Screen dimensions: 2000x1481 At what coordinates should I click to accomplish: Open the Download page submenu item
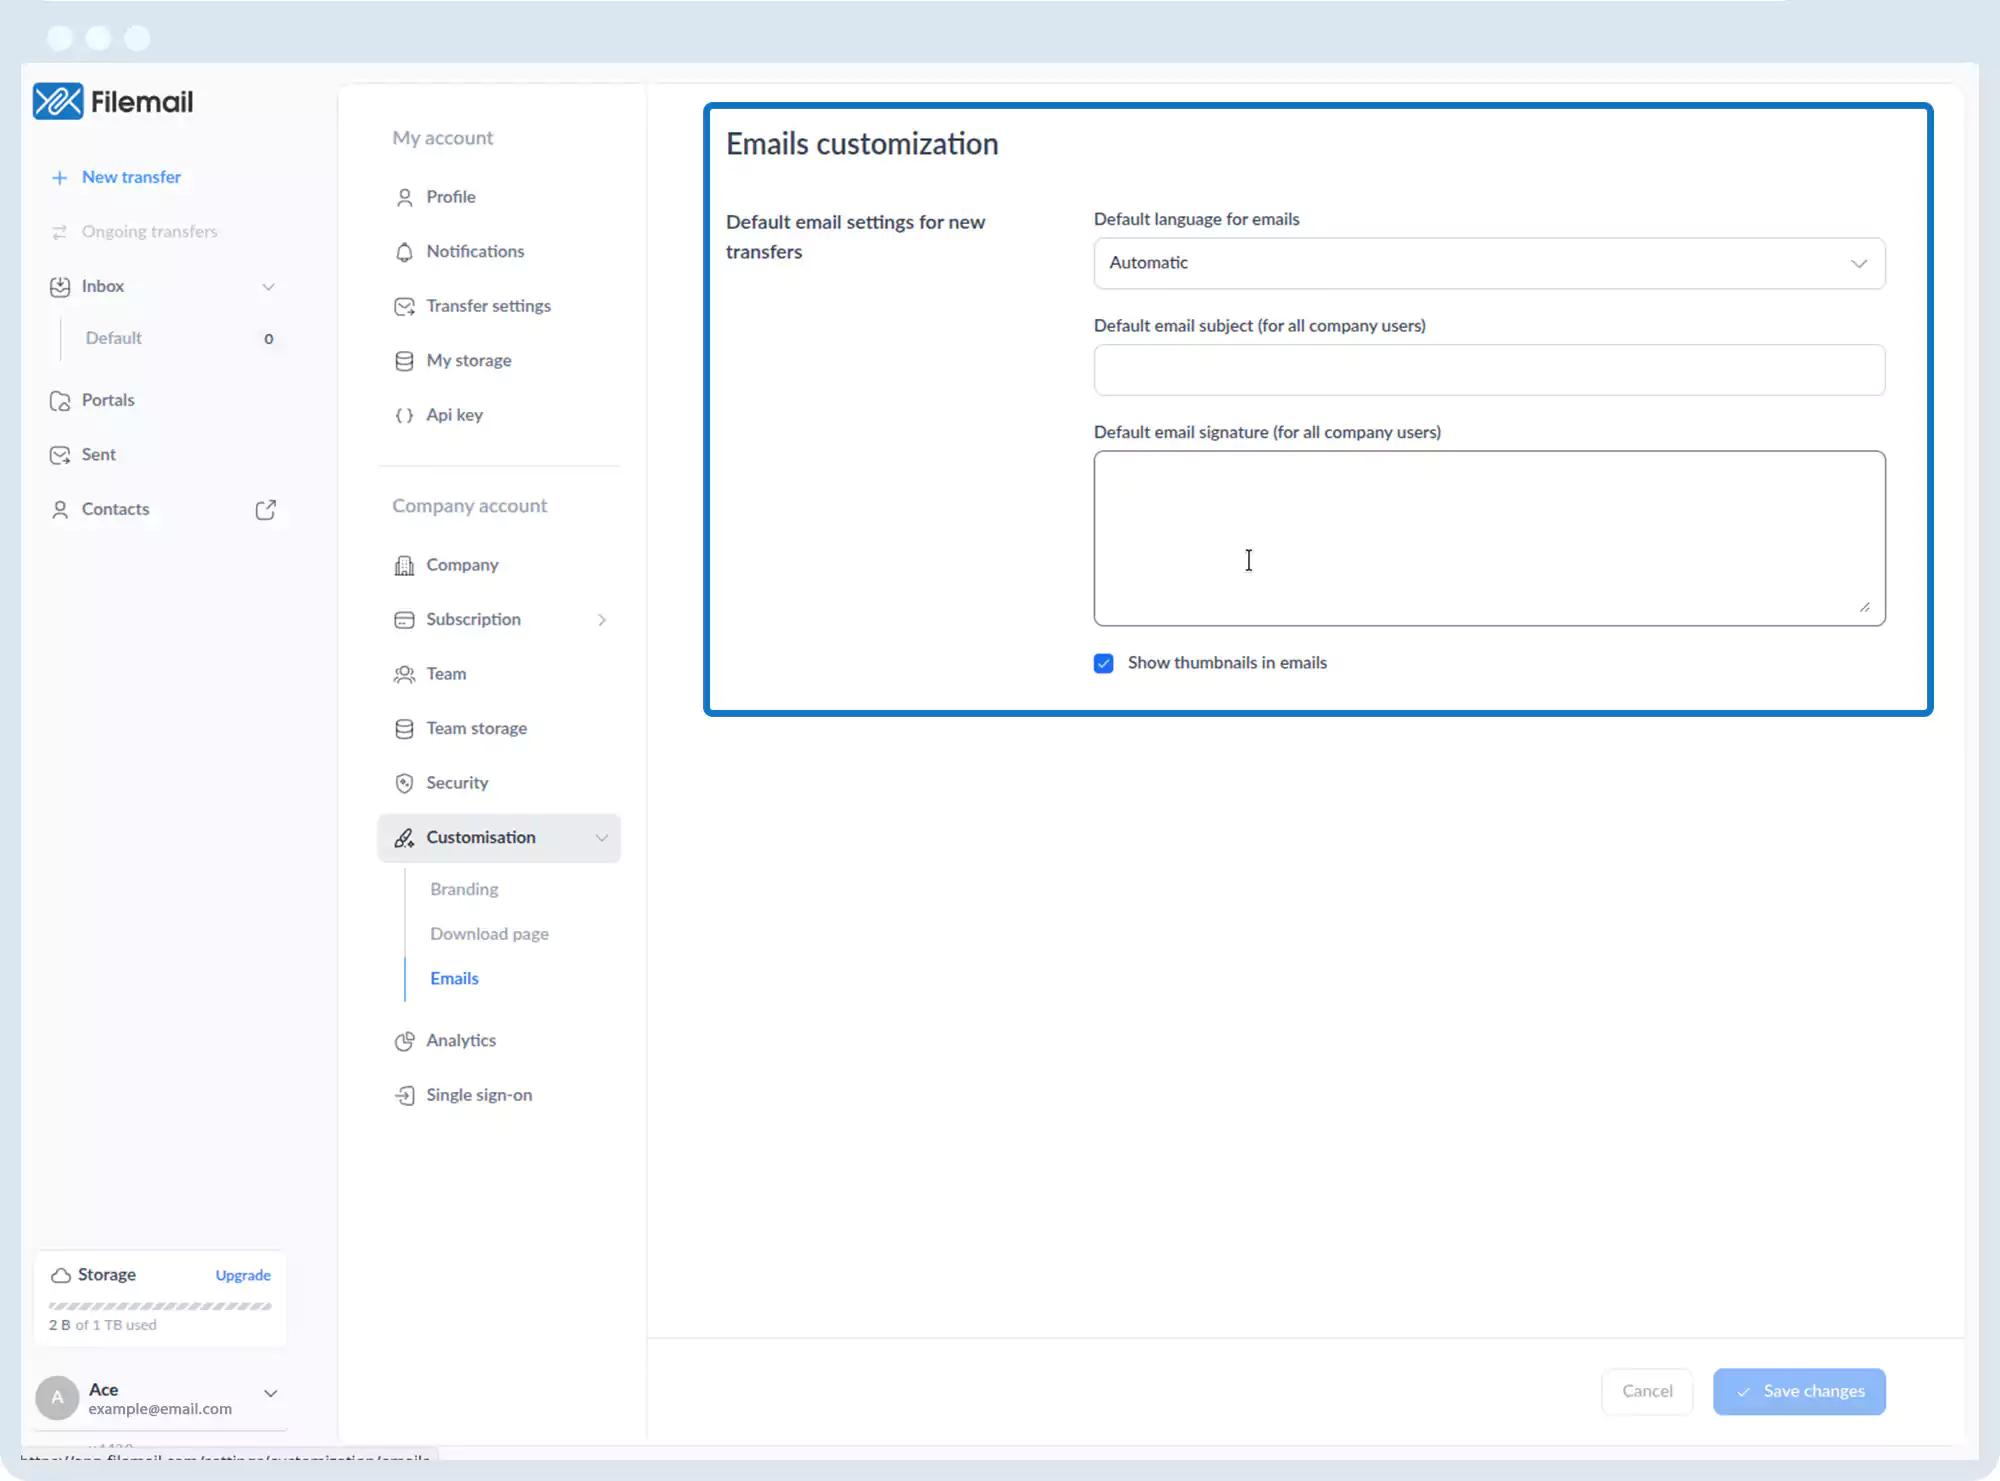tap(489, 934)
